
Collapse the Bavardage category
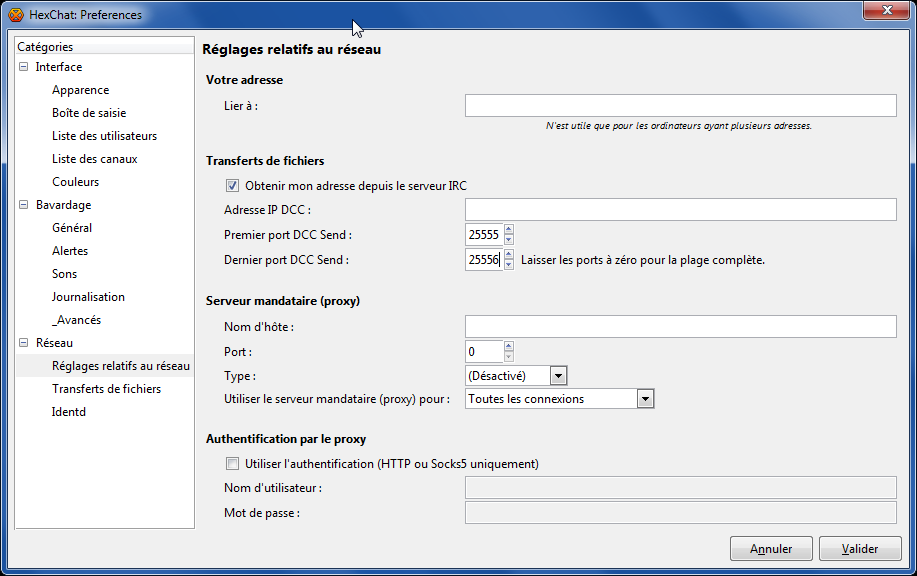click(23, 205)
